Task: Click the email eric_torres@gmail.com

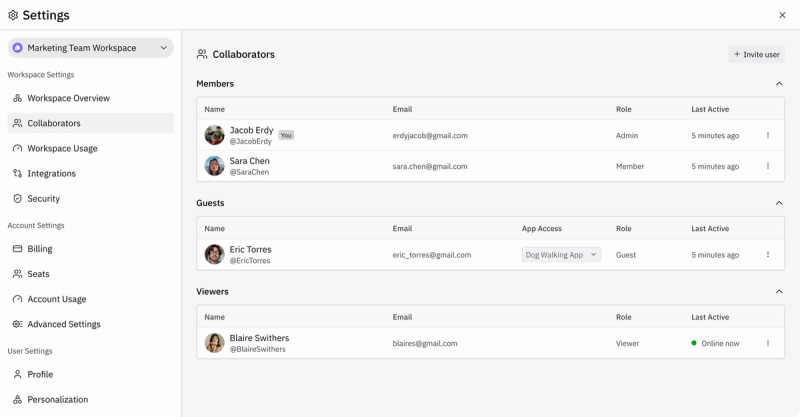Action: (x=432, y=255)
